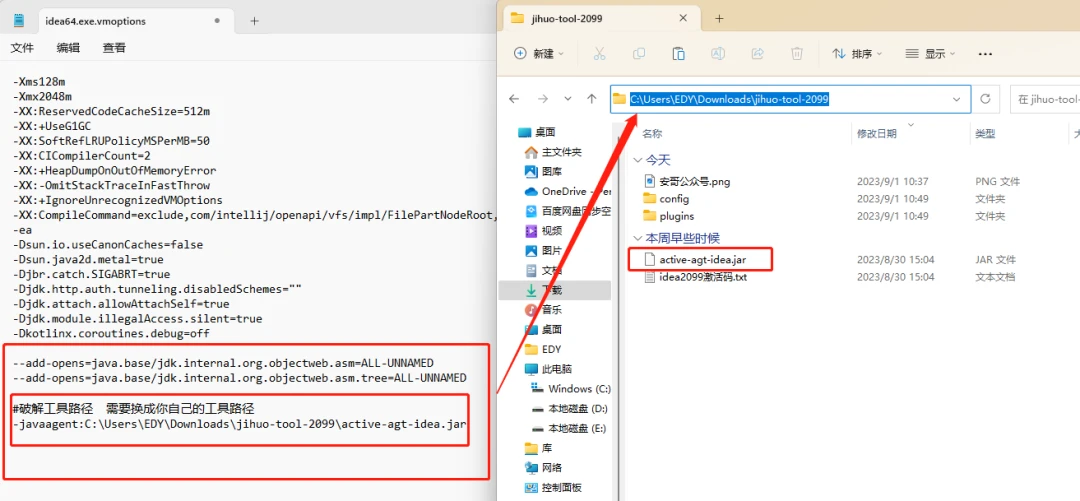Click the Paste icon in Explorer toolbar
This screenshot has height=501, width=1080.
point(678,54)
